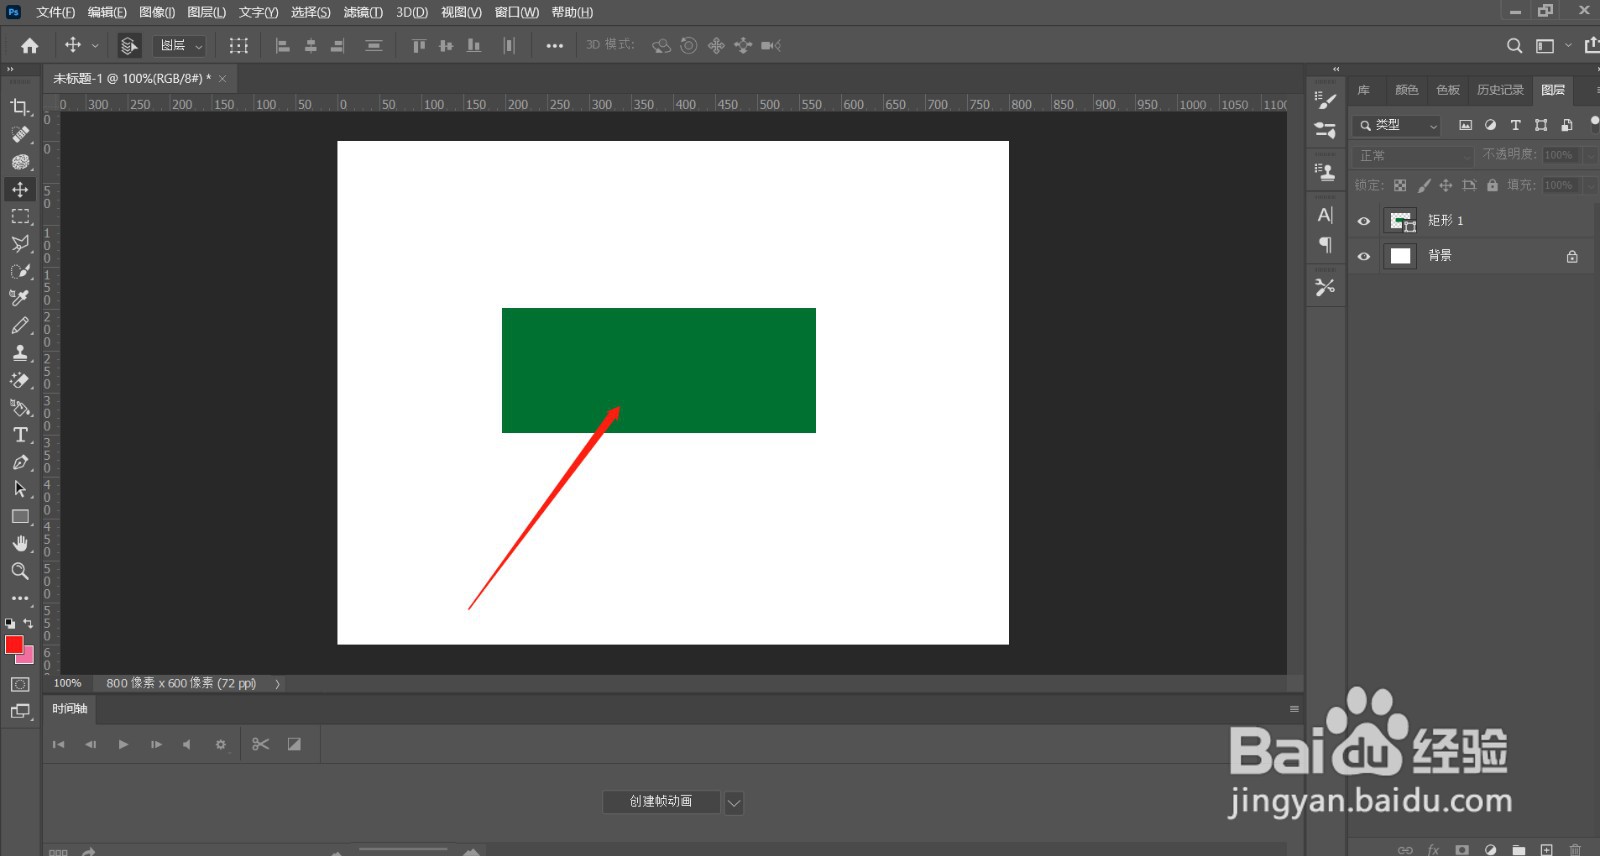The height and width of the screenshot is (856, 1600).
Task: Go to Home screen icon
Action: pyautogui.click(x=30, y=45)
